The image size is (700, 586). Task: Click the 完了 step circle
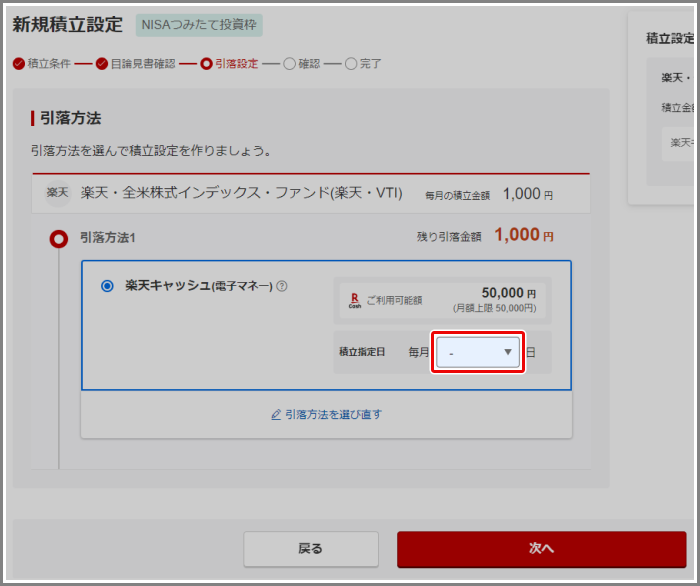point(351,64)
